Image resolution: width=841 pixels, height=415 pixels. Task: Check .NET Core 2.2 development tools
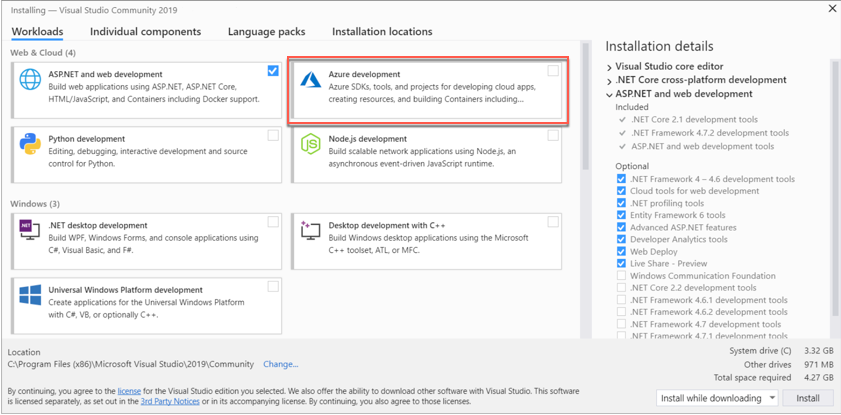[621, 287]
